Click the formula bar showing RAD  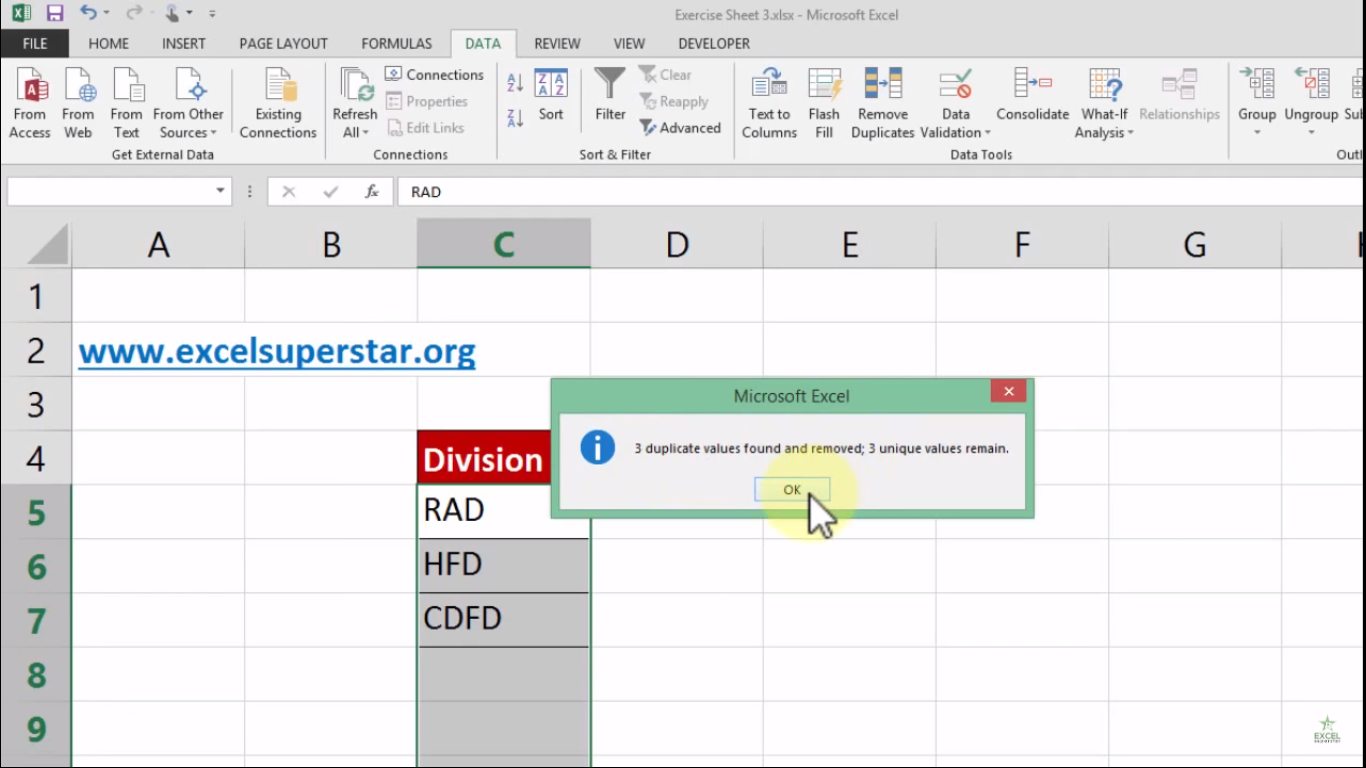pyautogui.click(x=880, y=191)
